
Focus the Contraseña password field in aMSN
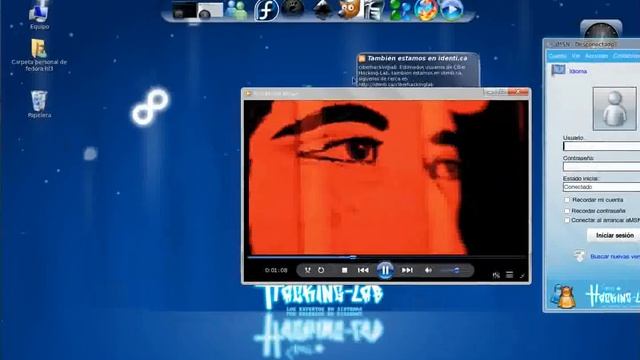point(602,167)
